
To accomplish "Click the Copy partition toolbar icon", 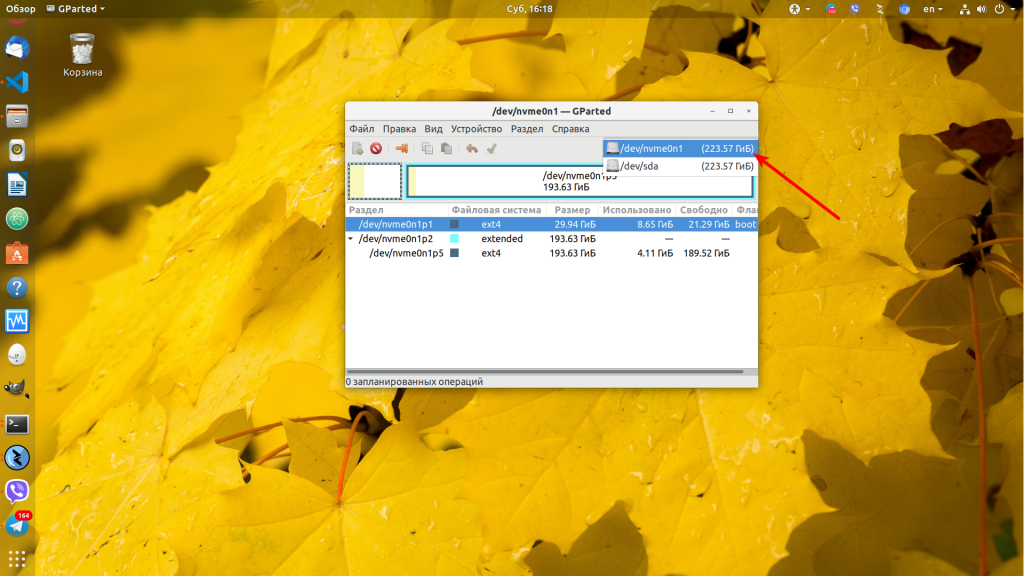I will tap(427, 148).
